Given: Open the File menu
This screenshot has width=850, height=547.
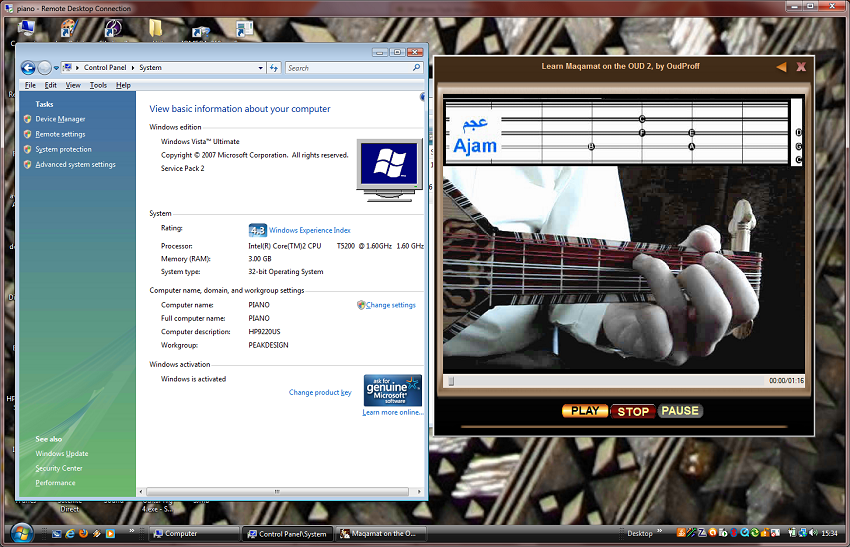Looking at the screenshot, I should [x=30, y=85].
